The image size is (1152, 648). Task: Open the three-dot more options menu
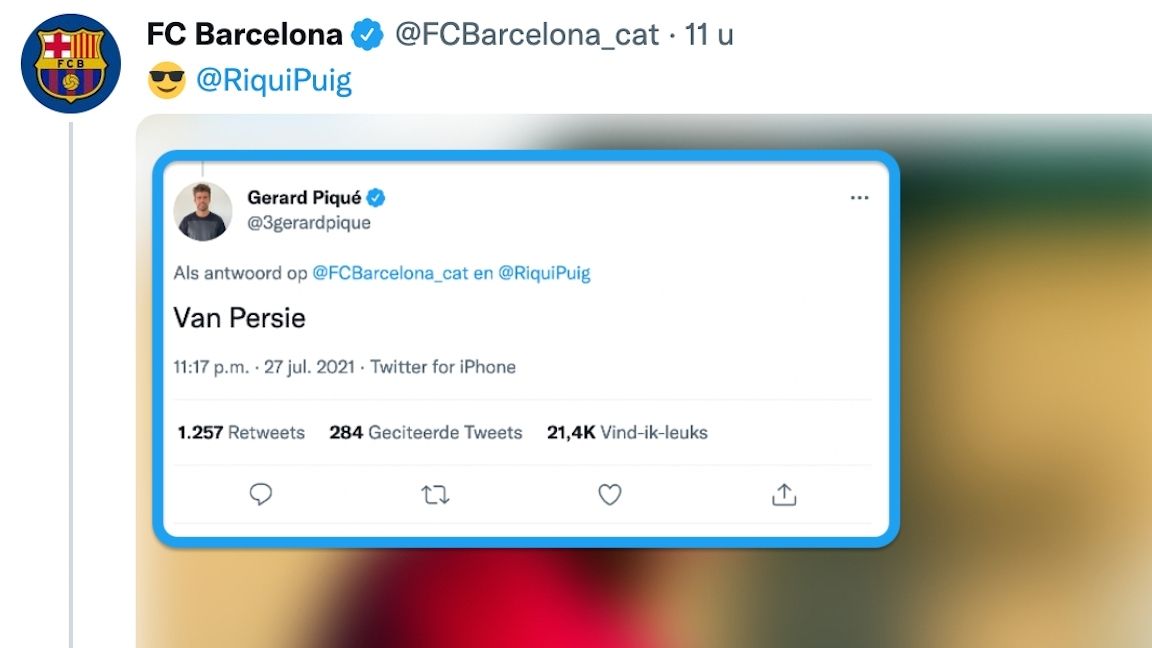click(x=859, y=198)
